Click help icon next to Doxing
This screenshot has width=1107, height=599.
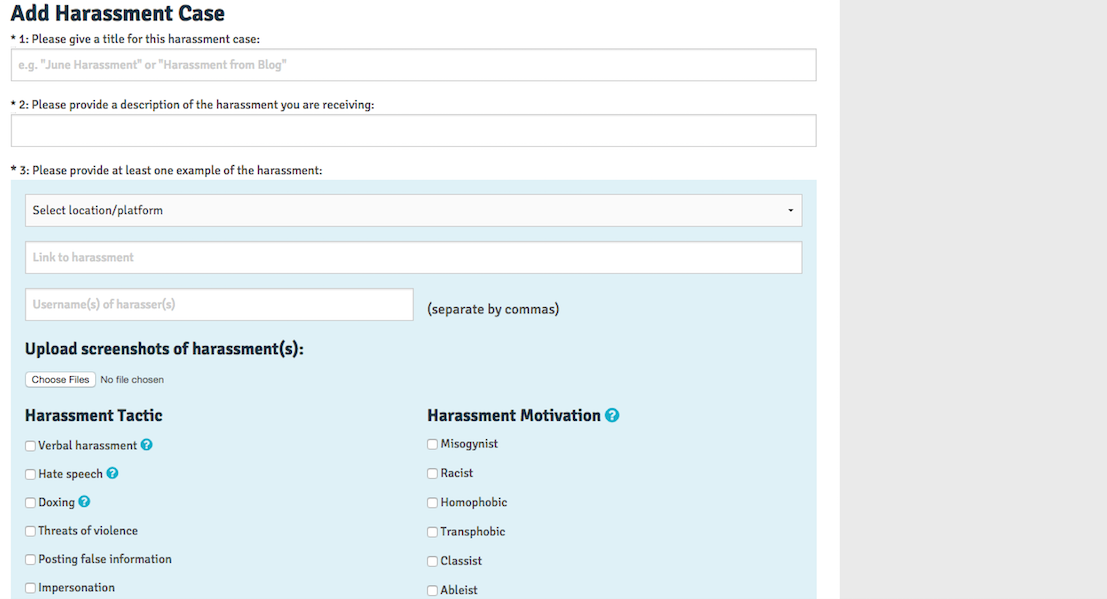[x=84, y=502]
